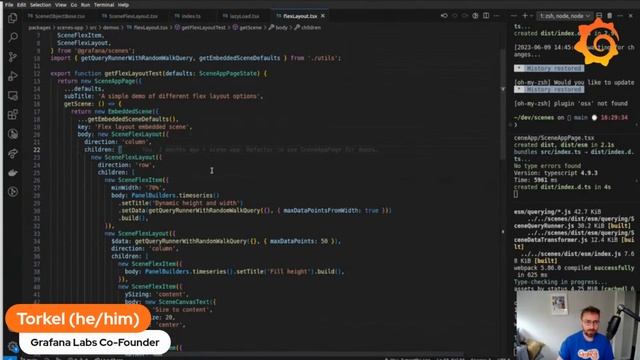Click 'webpack 5.86.0 compiled successfully' terminal line
Viewport: 640px width, 360px height.
coord(574,268)
